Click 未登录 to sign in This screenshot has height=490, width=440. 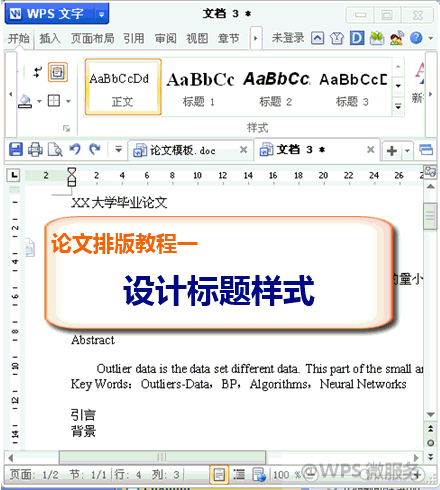288,38
